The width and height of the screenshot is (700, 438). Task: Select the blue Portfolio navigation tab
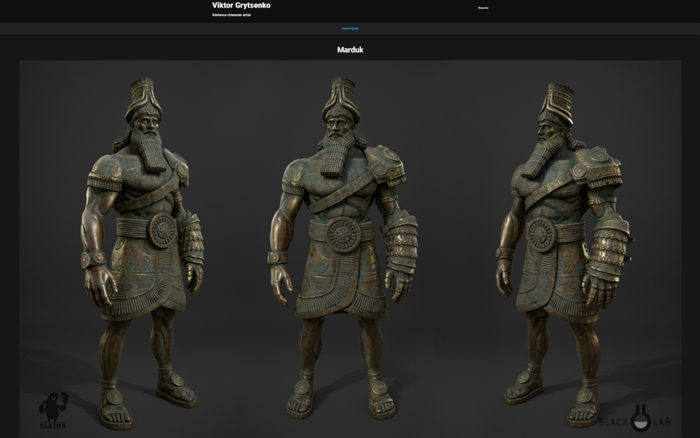point(350,29)
